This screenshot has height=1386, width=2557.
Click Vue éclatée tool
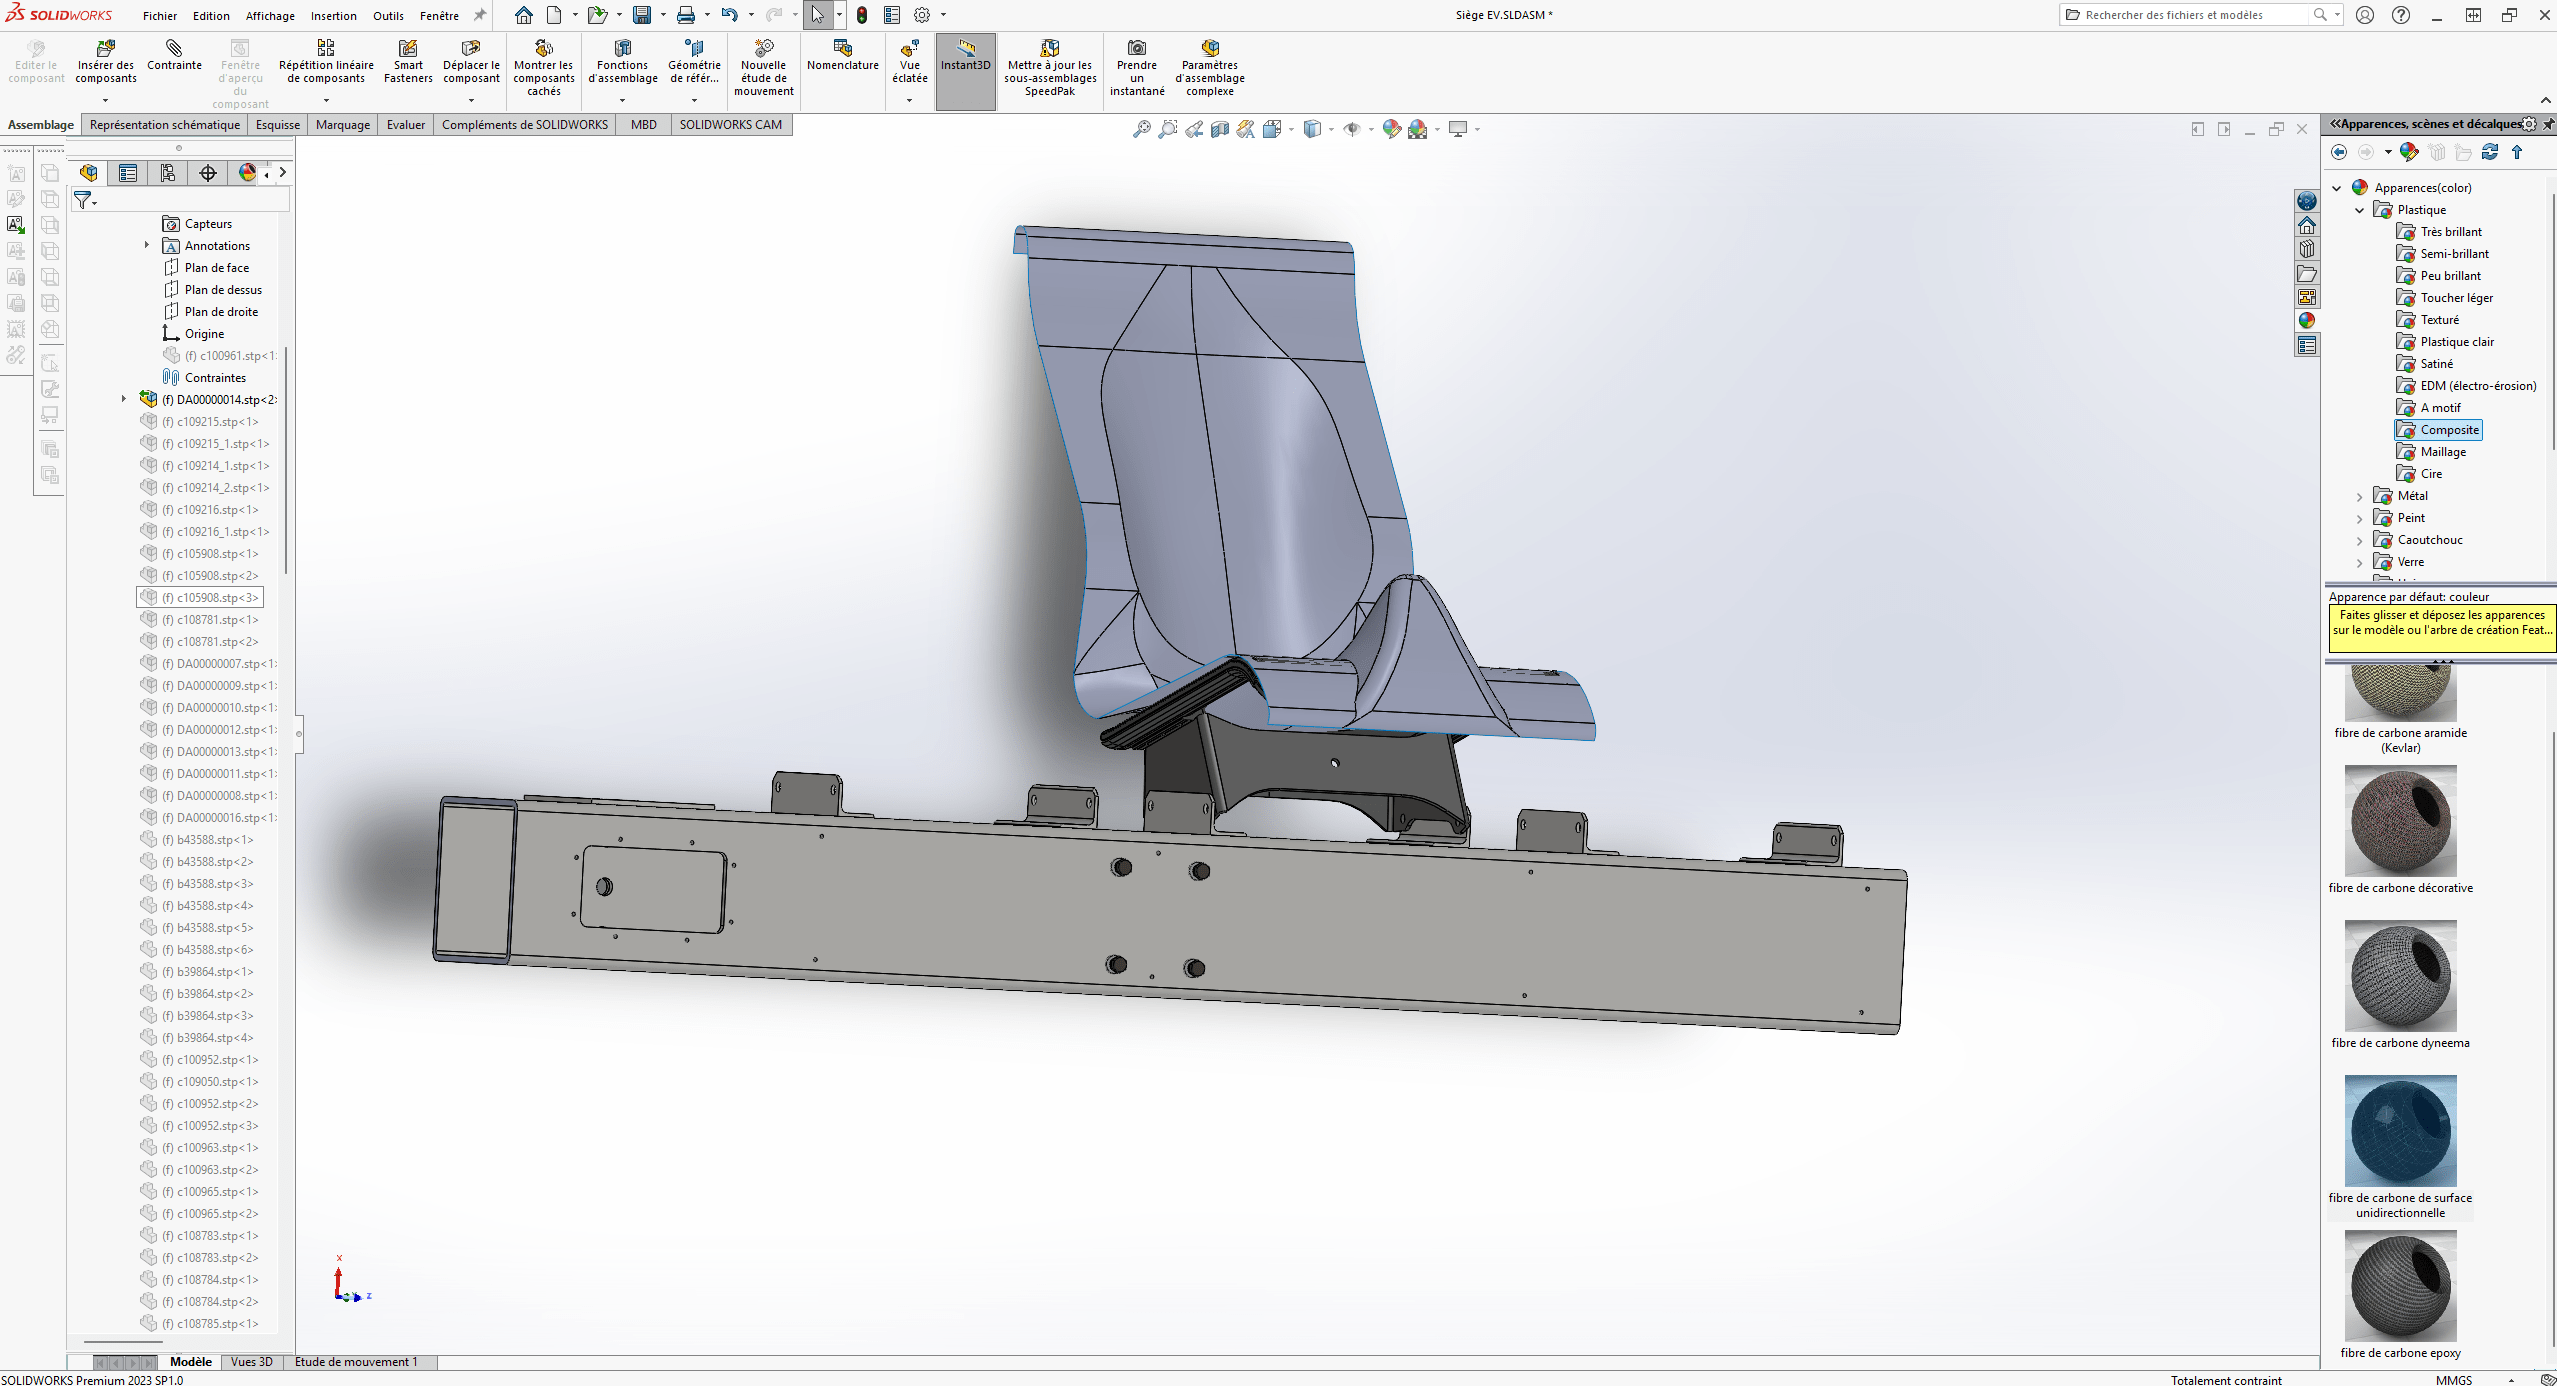pyautogui.click(x=910, y=62)
